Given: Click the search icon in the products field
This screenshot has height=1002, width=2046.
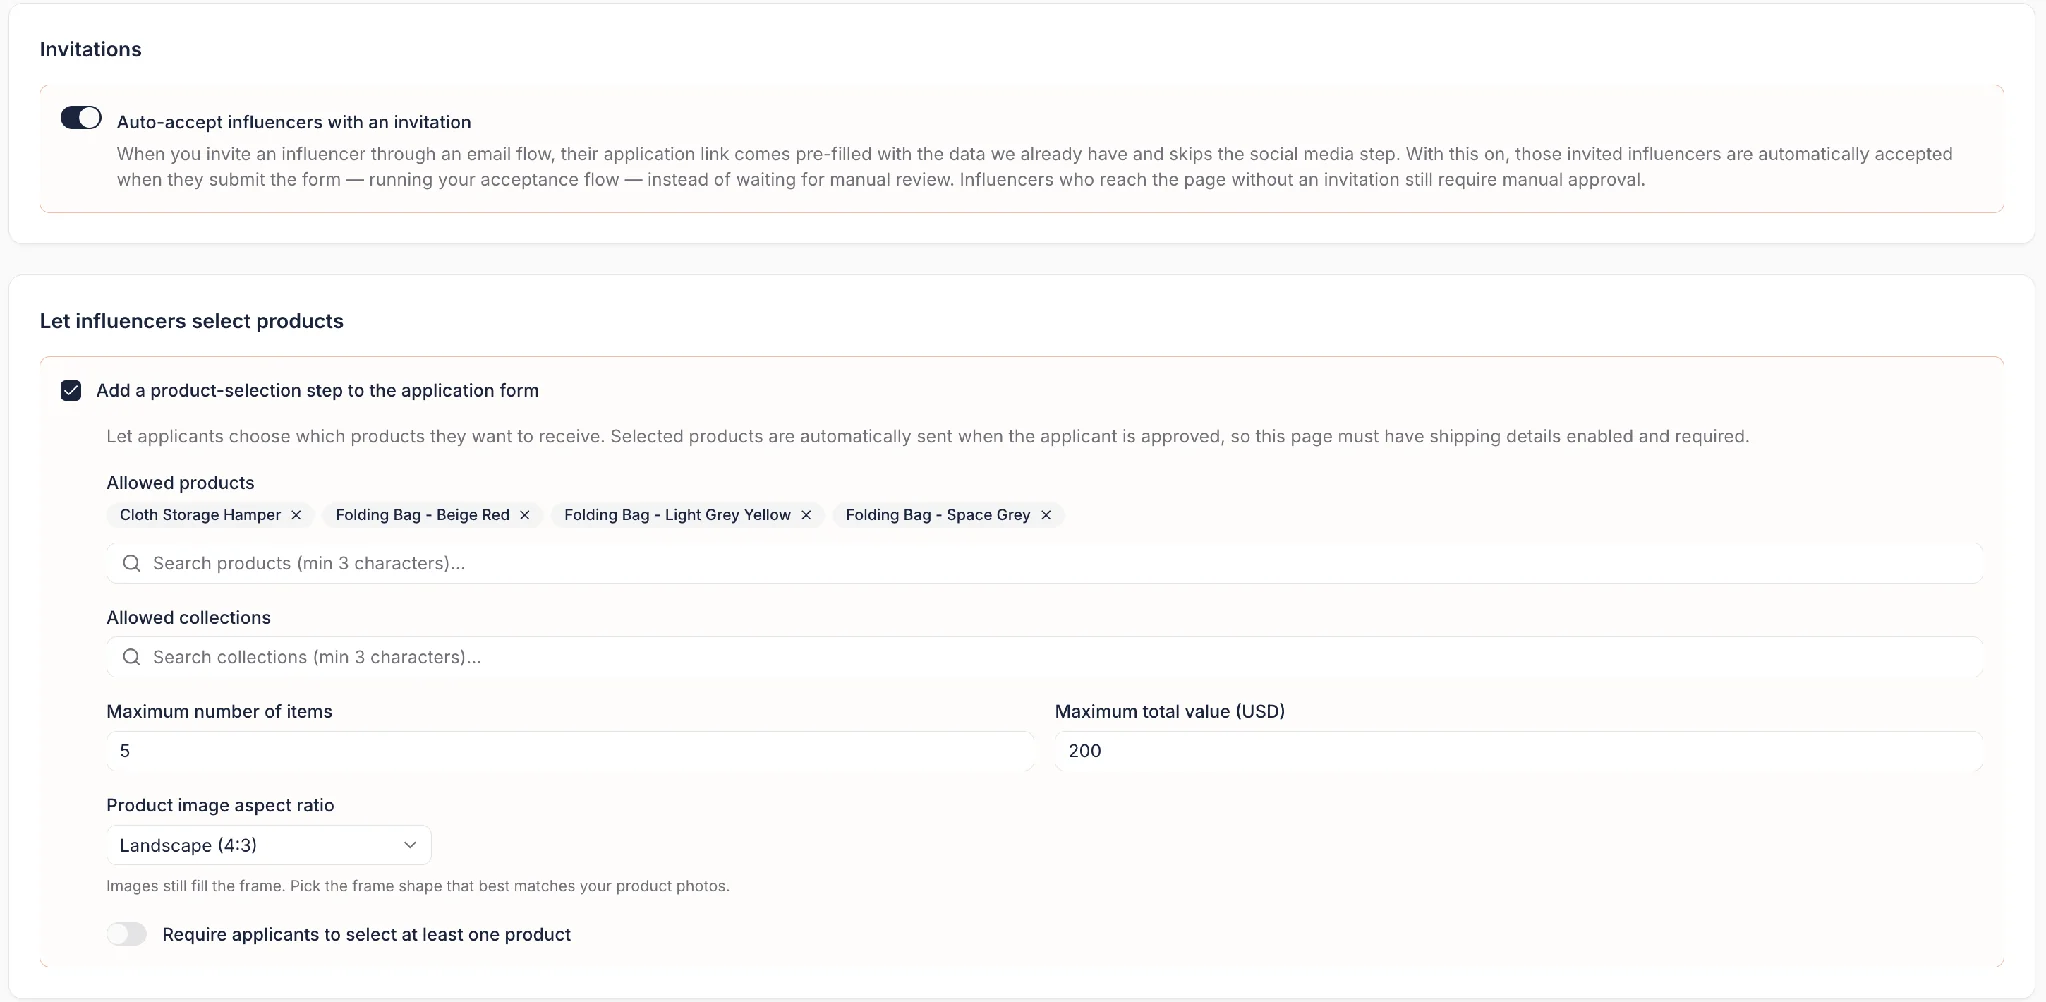Looking at the screenshot, I should click(x=131, y=563).
